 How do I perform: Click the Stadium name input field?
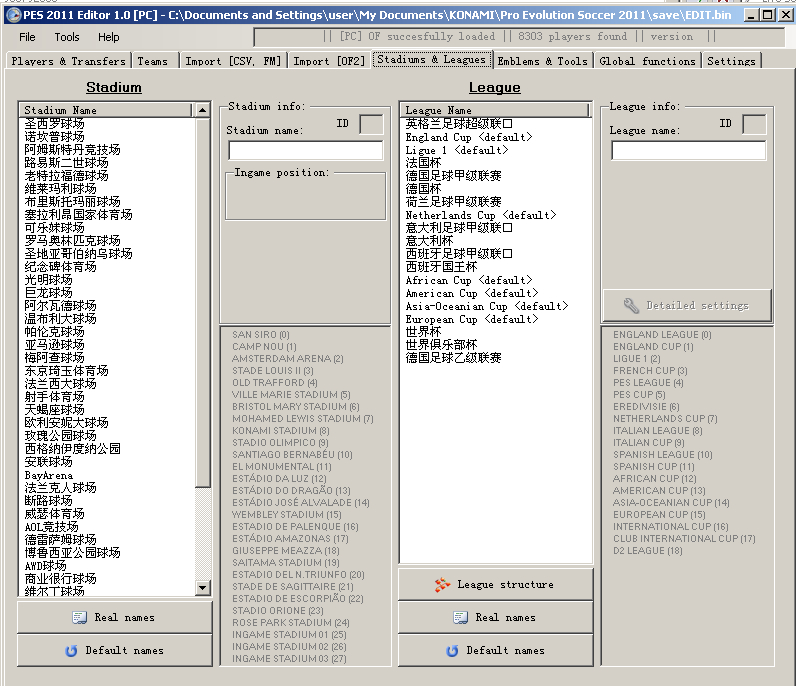point(306,150)
